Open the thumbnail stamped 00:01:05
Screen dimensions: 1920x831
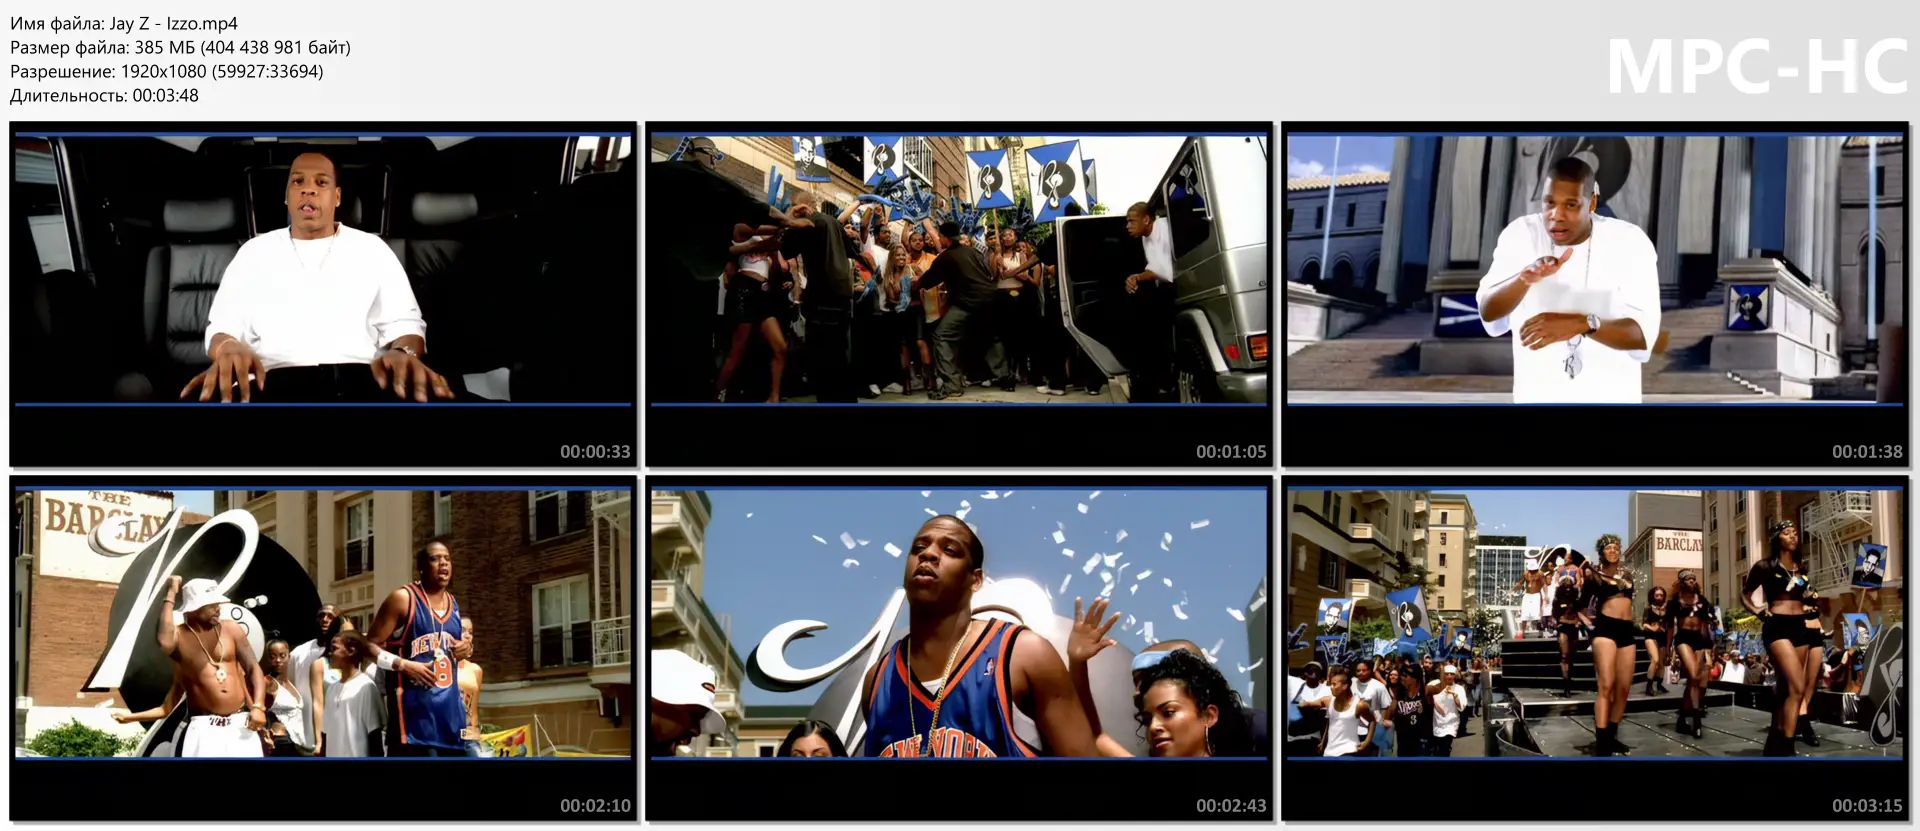pyautogui.click(x=959, y=294)
